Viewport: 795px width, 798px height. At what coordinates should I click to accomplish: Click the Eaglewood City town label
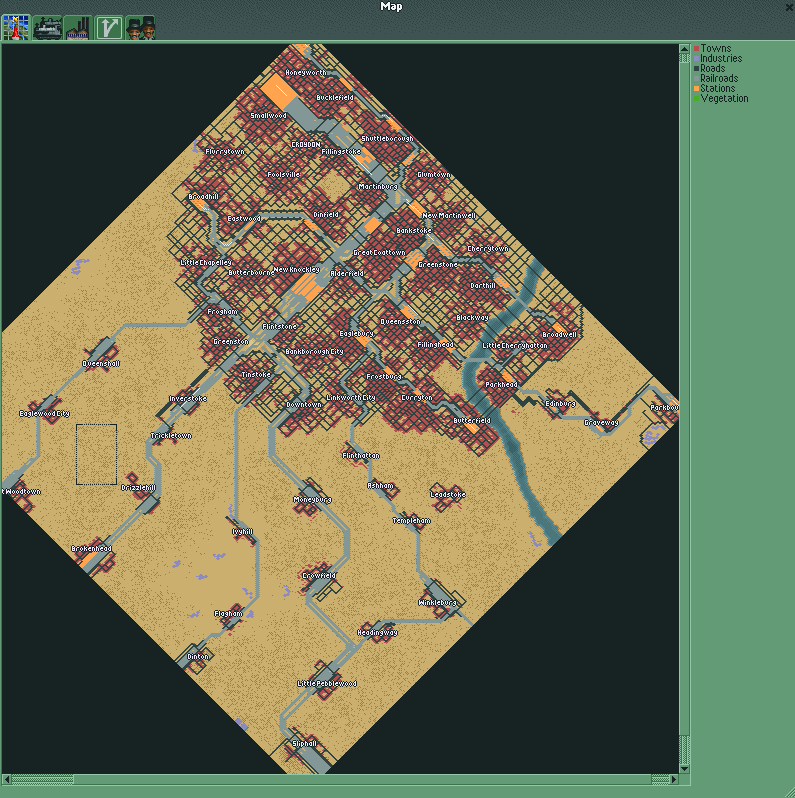click(x=44, y=414)
